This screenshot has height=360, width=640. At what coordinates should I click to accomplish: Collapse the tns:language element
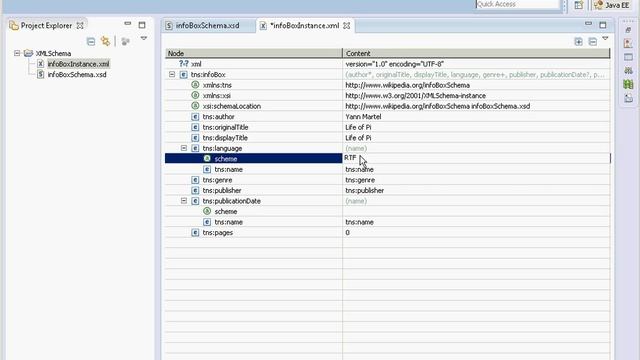coord(184,148)
